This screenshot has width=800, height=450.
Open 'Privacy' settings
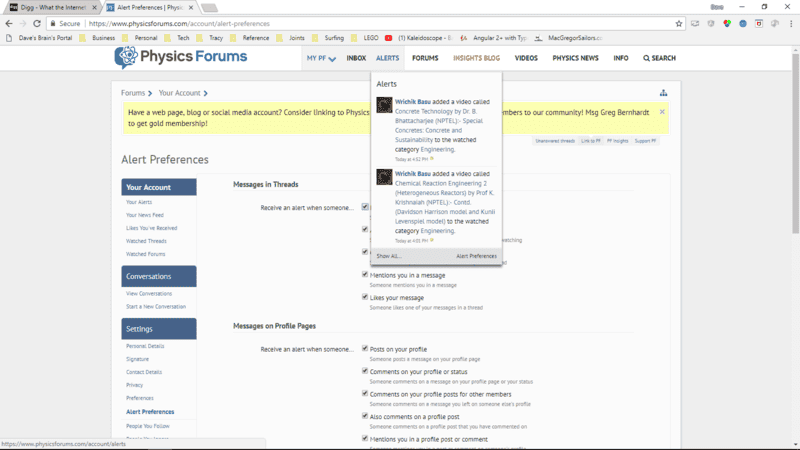click(135, 385)
